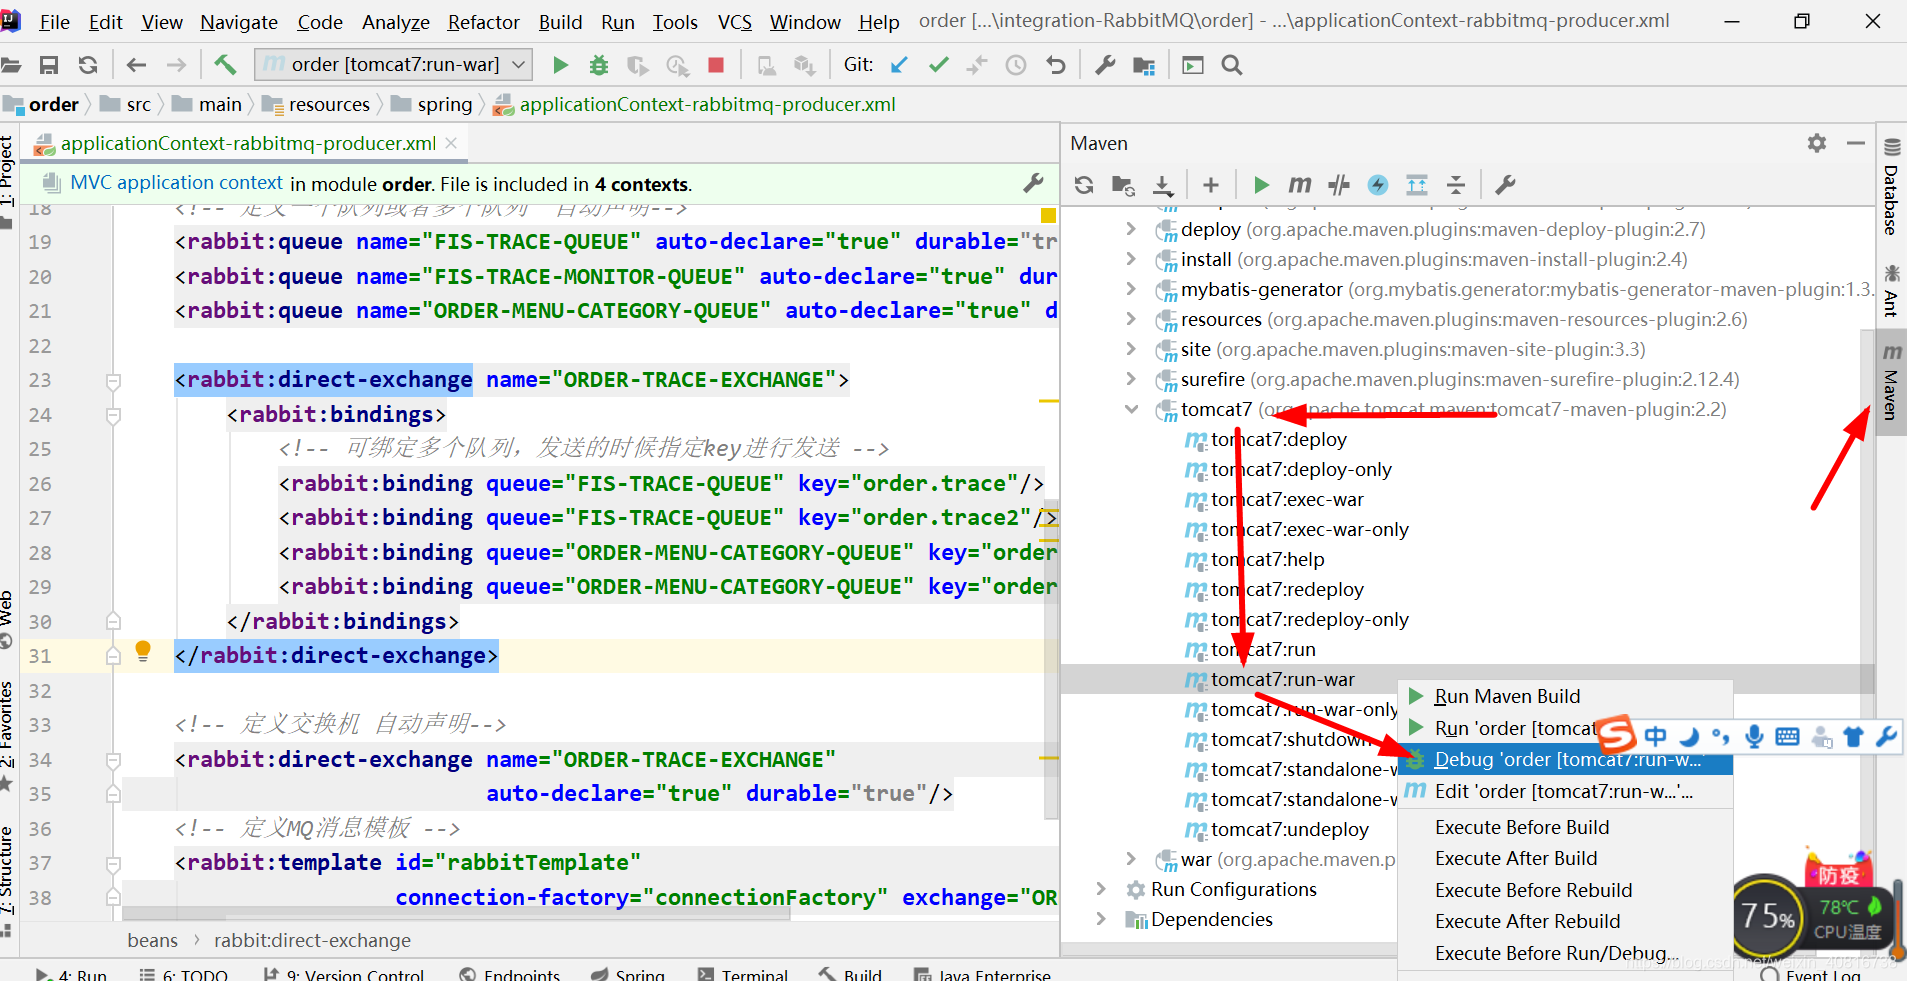The image size is (1907, 981).
Task: Select 'Execute Before Build' menu entry
Action: click(1565, 827)
